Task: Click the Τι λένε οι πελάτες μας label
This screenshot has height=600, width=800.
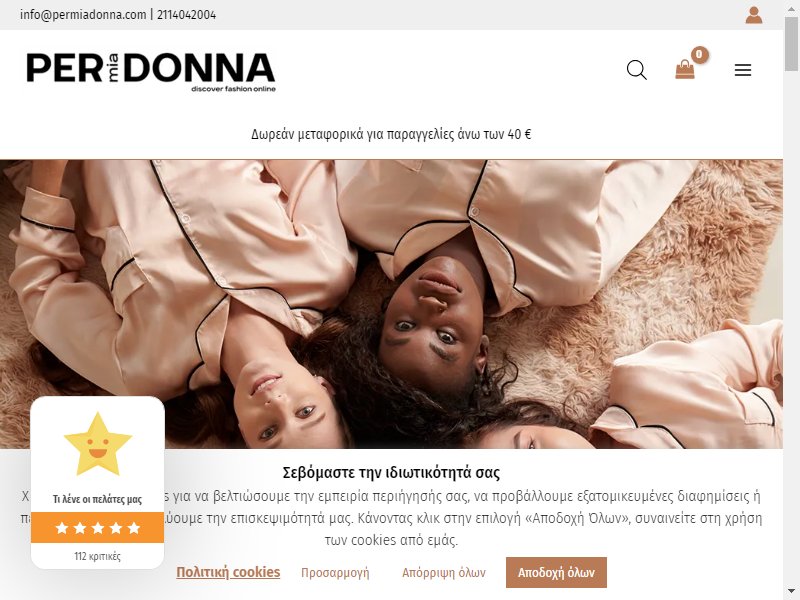Action: point(97,499)
